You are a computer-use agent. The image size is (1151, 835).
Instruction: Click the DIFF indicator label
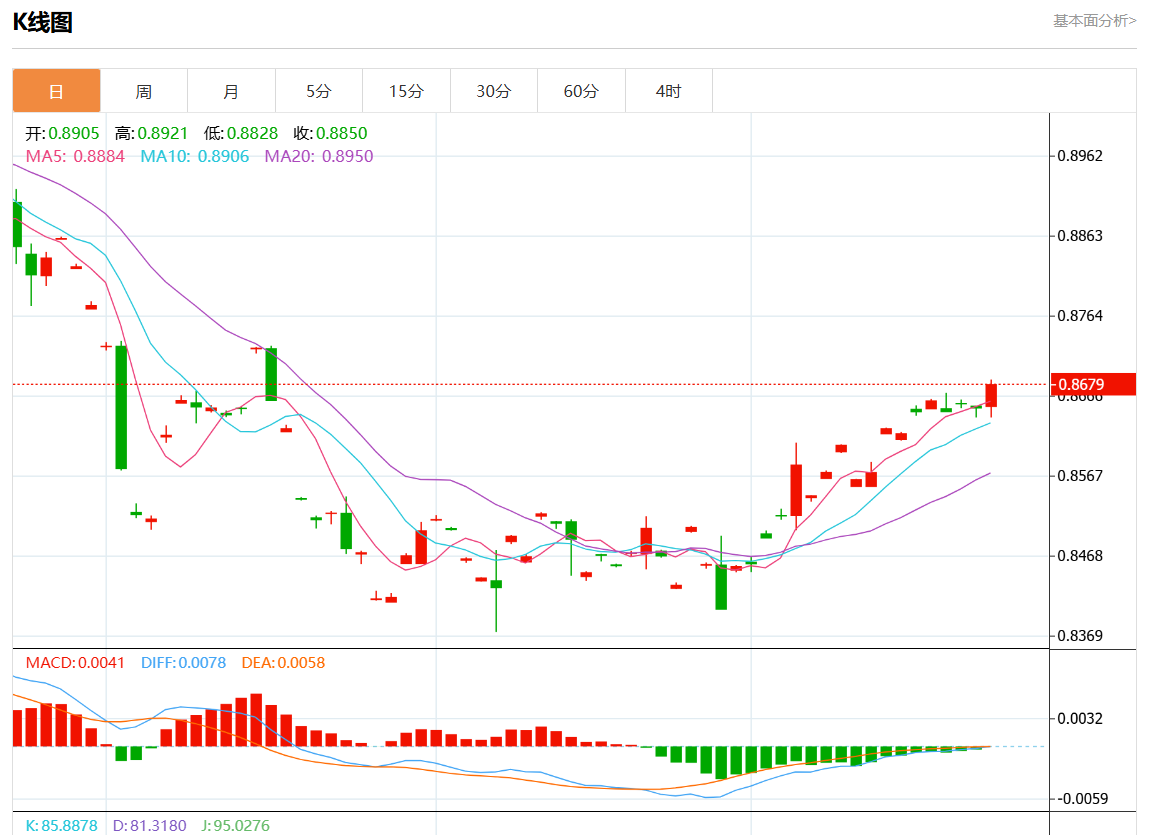[183, 662]
